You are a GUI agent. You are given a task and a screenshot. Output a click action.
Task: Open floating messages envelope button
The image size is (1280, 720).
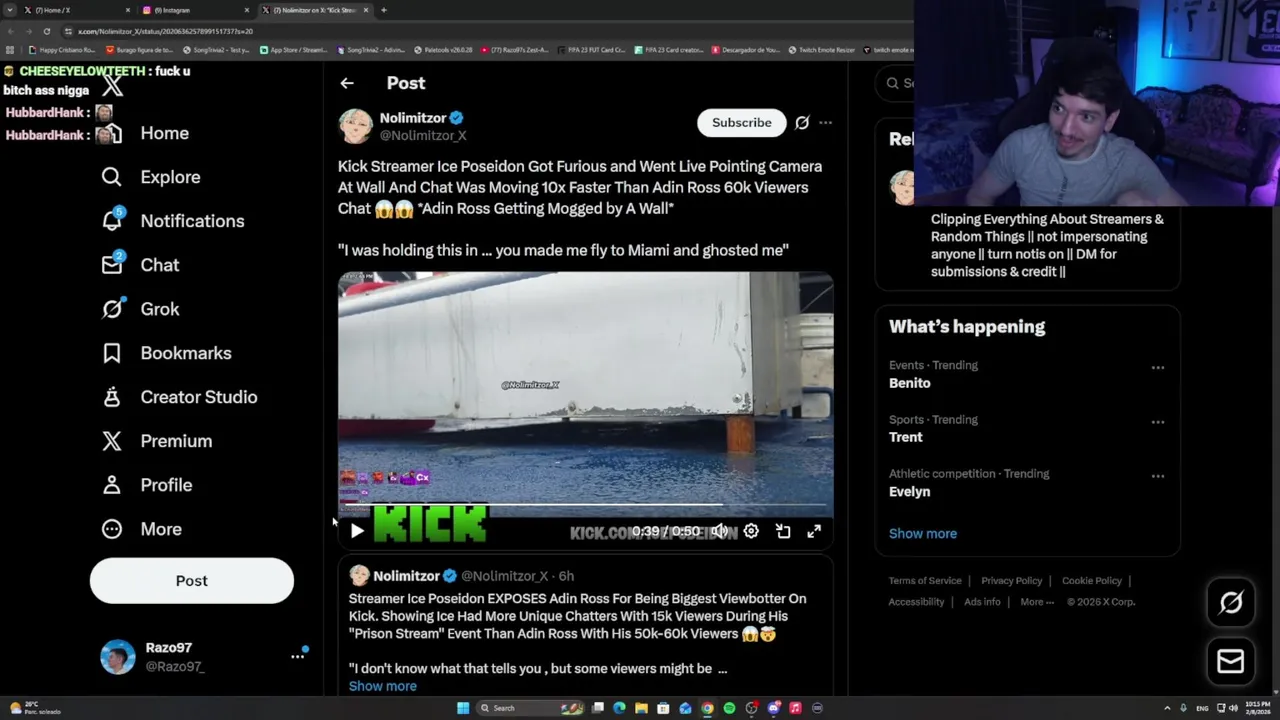pos(1231,661)
